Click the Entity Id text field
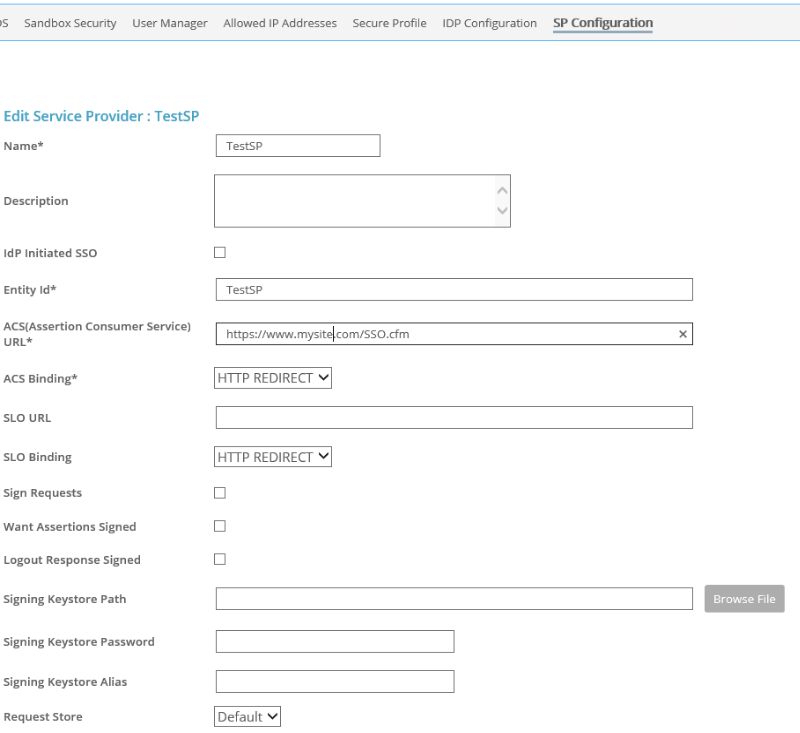The image size is (800, 733). [454, 290]
